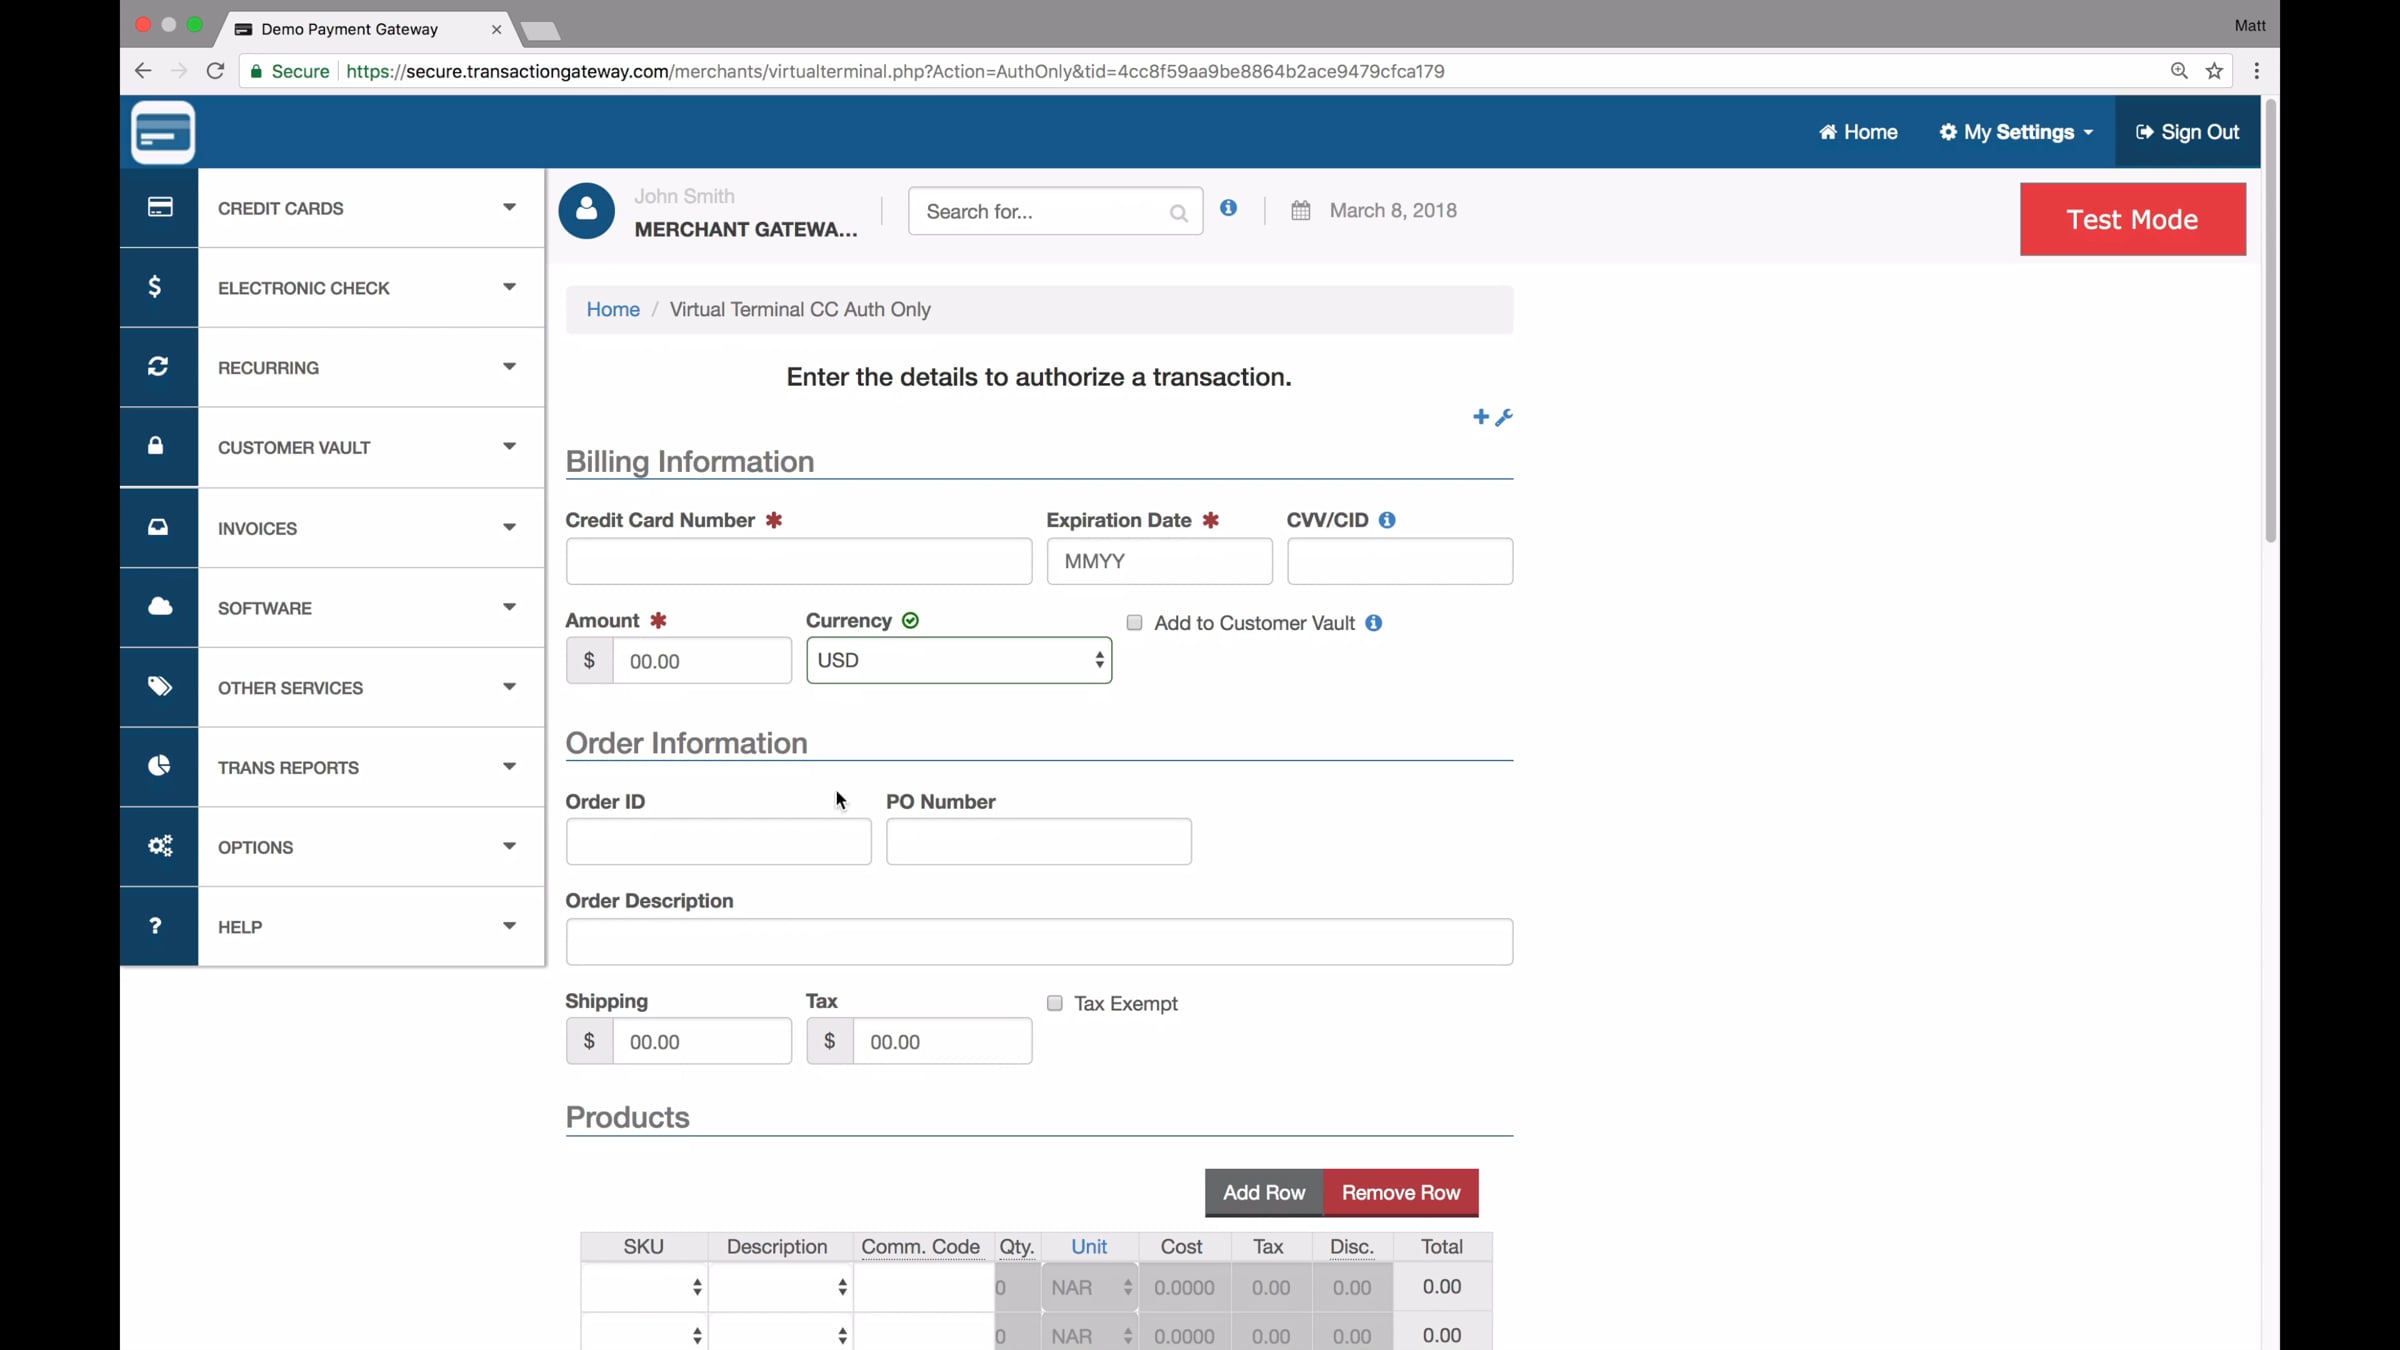Image resolution: width=2400 pixels, height=1350 pixels.
Task: Click the Shipping amount field
Action: coord(702,1041)
